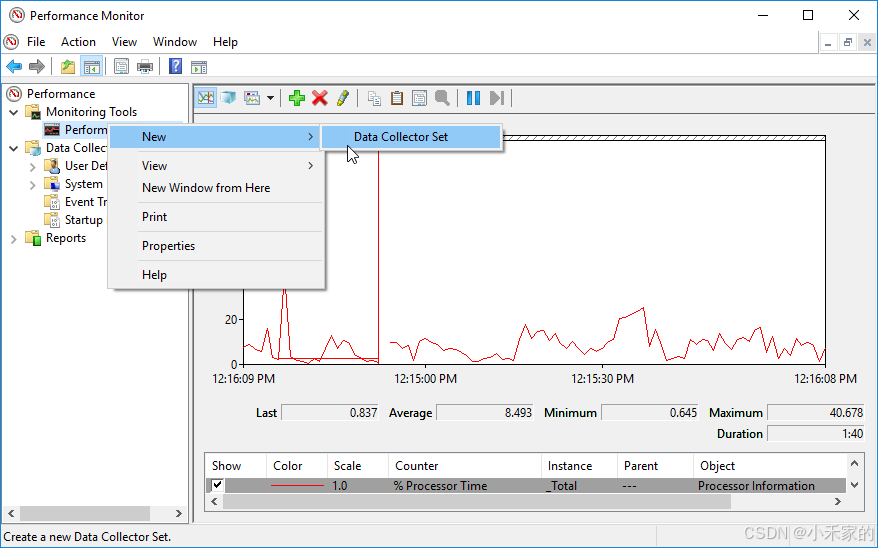Screen dimensions: 878x548
Task: Expand the View submenu arrow
Action: 311,166
